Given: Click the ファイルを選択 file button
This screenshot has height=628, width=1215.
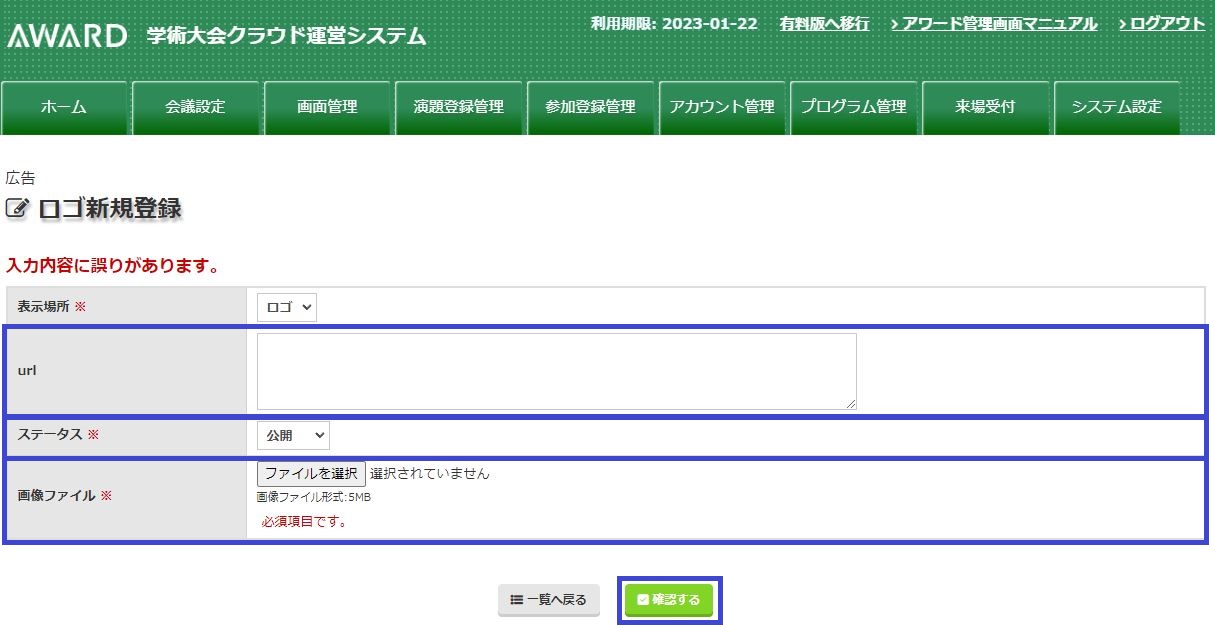Looking at the screenshot, I should 311,474.
